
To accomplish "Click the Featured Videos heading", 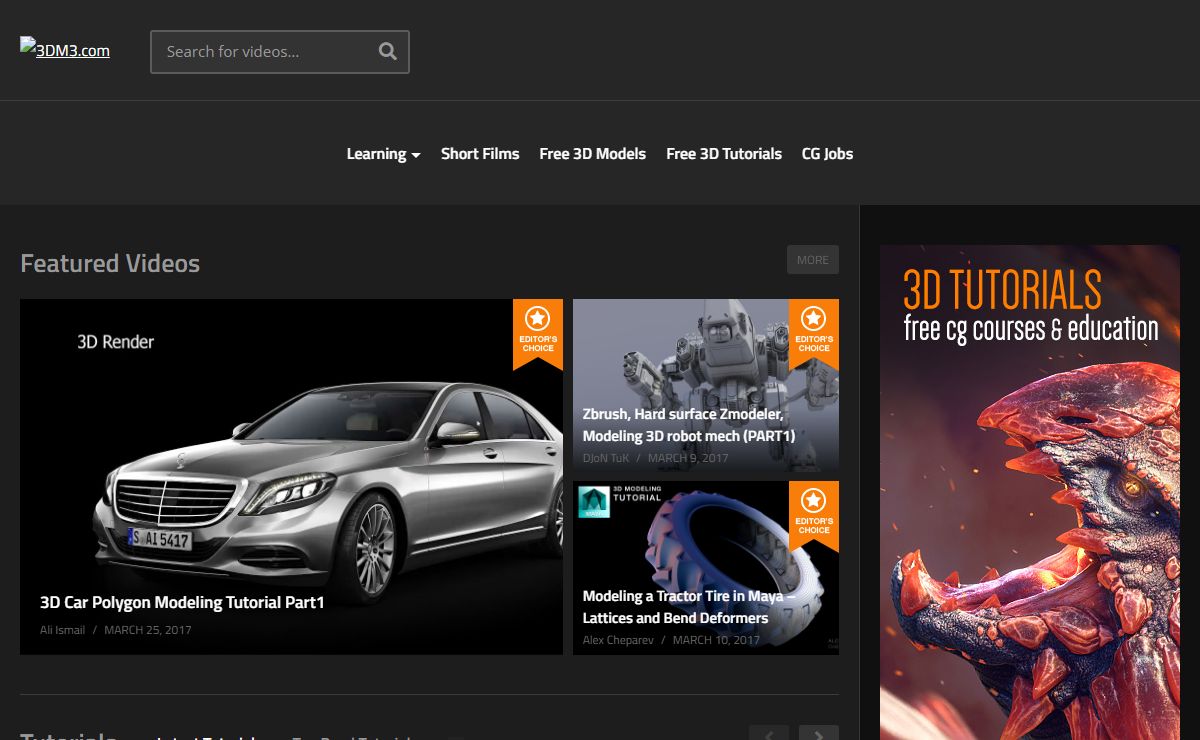I will coord(110,263).
